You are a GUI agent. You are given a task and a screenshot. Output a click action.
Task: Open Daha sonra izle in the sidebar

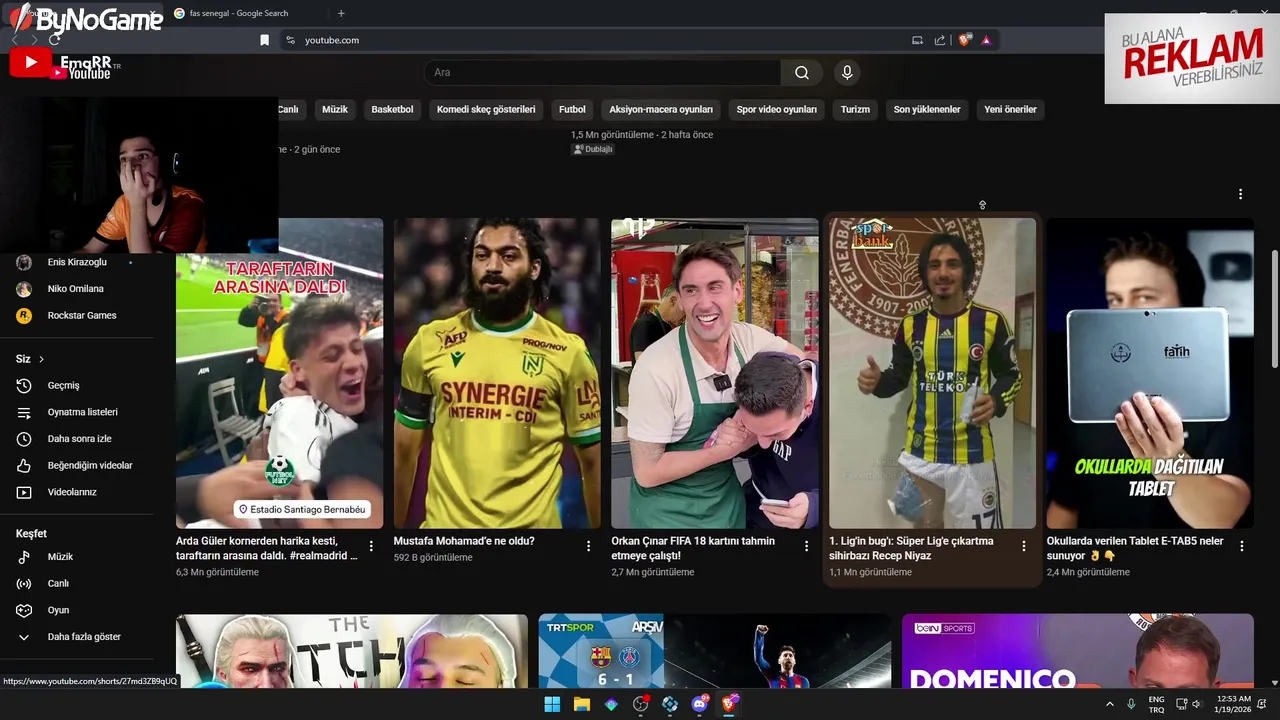coord(80,439)
